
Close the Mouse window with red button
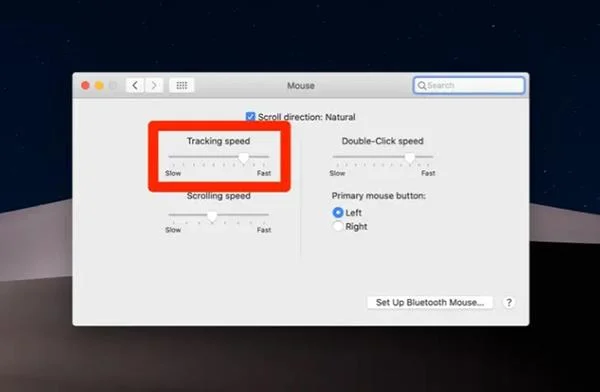pos(85,85)
